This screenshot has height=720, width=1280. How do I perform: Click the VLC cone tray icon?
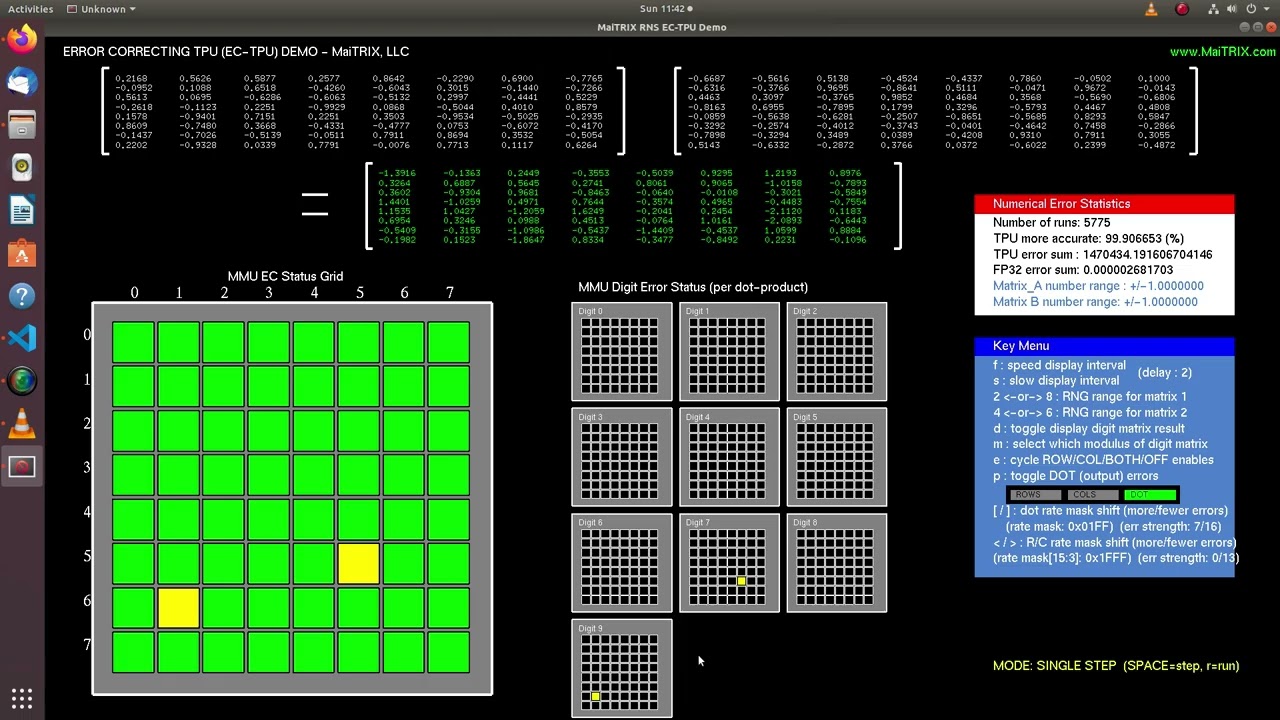(1150, 9)
